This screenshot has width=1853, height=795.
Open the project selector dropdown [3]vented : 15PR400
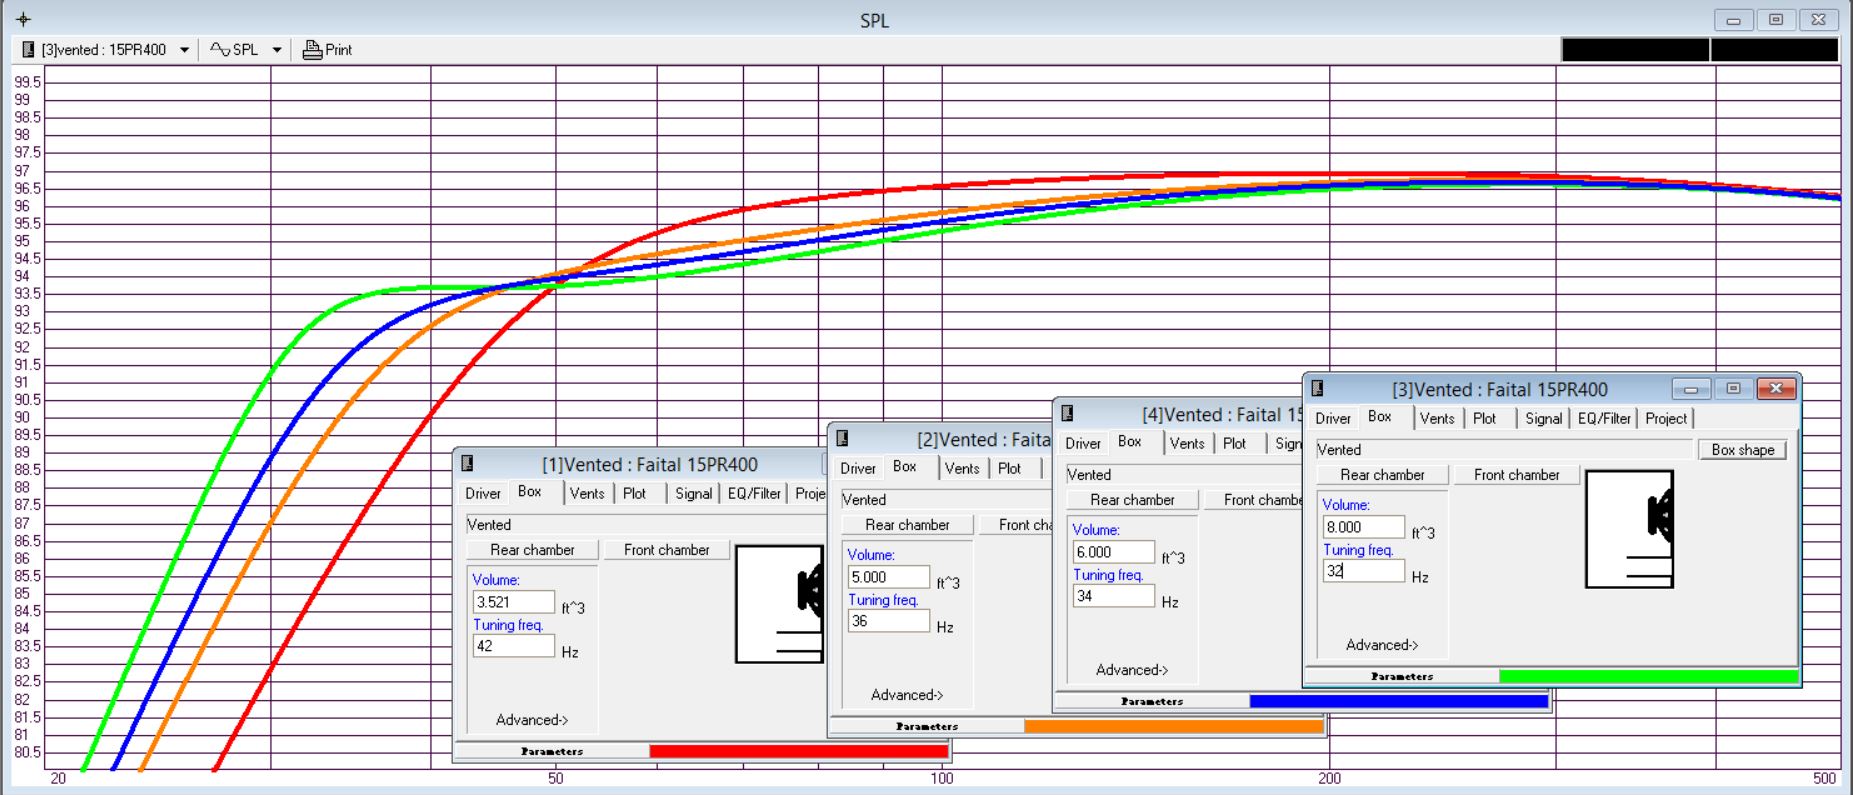[184, 50]
